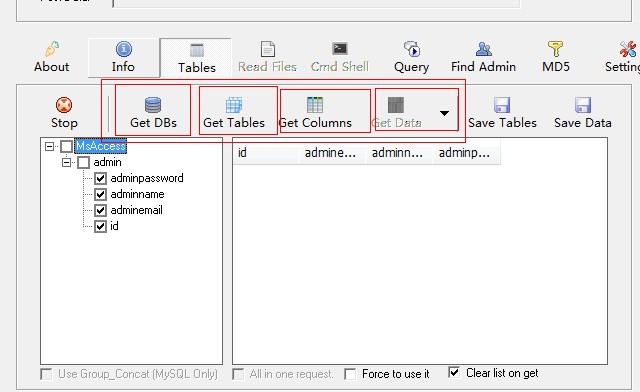Screen dimensions: 640x392
Task: Click the Get Data button
Action: [x=396, y=113]
